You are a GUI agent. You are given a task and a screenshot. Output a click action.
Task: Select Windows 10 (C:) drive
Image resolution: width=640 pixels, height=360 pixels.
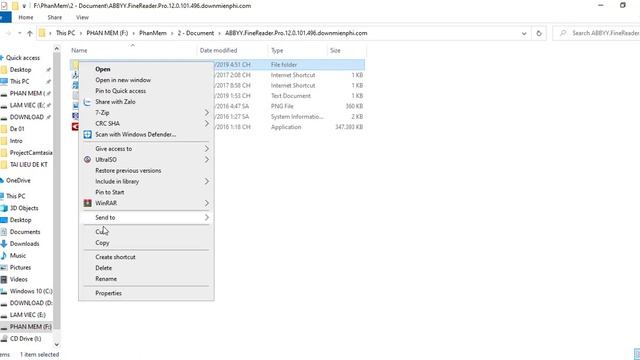click(31, 291)
